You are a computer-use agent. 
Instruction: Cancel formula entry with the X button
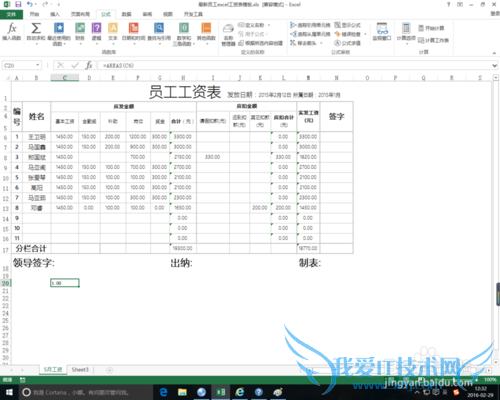60,65
